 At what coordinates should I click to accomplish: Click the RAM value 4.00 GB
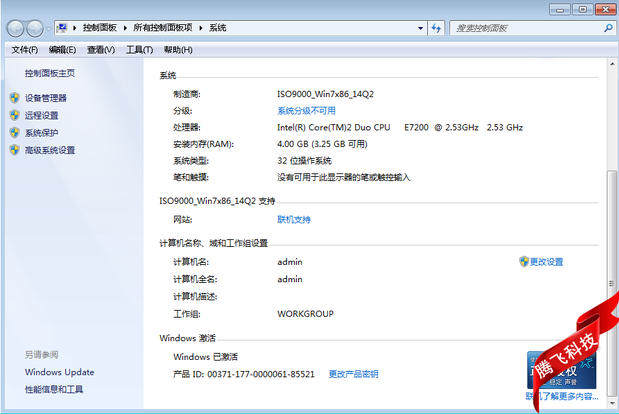(293, 144)
